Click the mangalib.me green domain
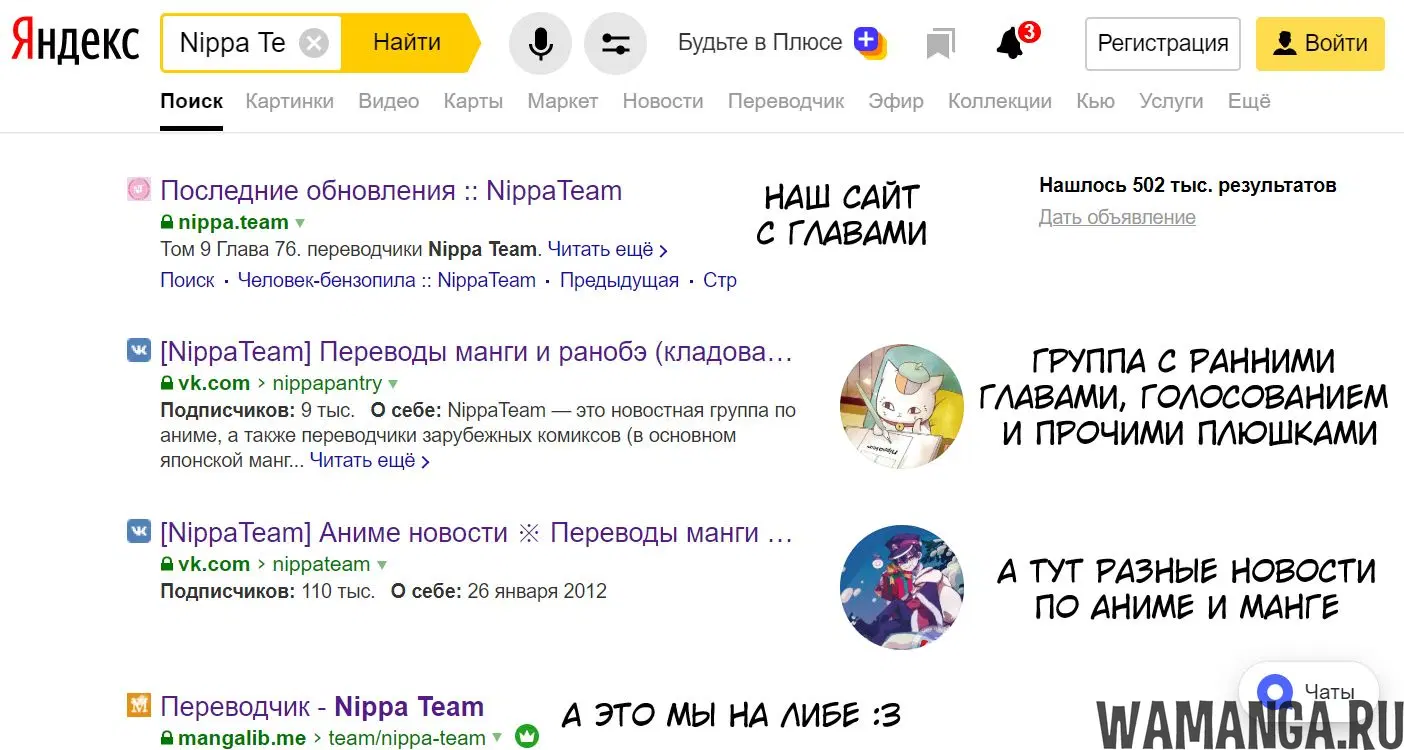The width and height of the screenshot is (1404, 750). point(242,739)
